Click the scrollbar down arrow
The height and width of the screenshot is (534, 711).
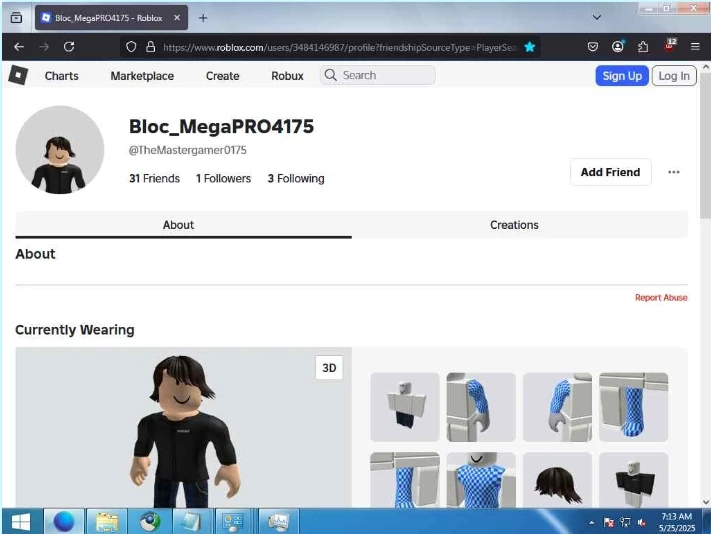pos(705,502)
